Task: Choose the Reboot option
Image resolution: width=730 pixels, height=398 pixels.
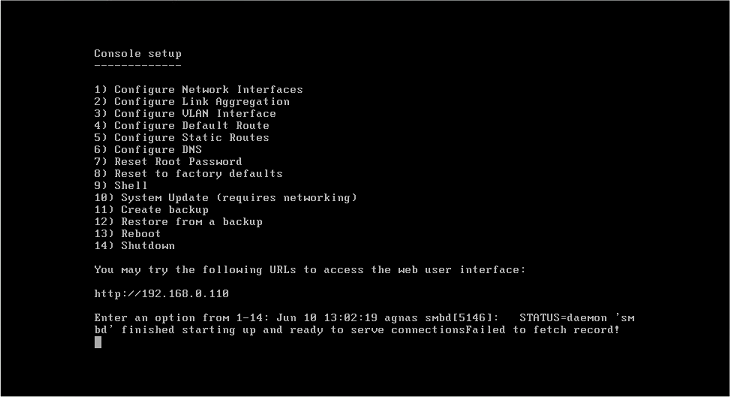Action: coord(128,234)
